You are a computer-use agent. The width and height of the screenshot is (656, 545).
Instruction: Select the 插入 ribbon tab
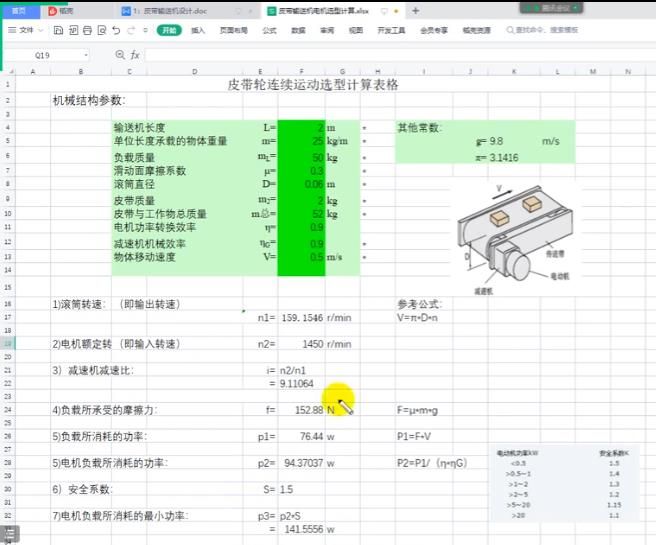[x=198, y=30]
